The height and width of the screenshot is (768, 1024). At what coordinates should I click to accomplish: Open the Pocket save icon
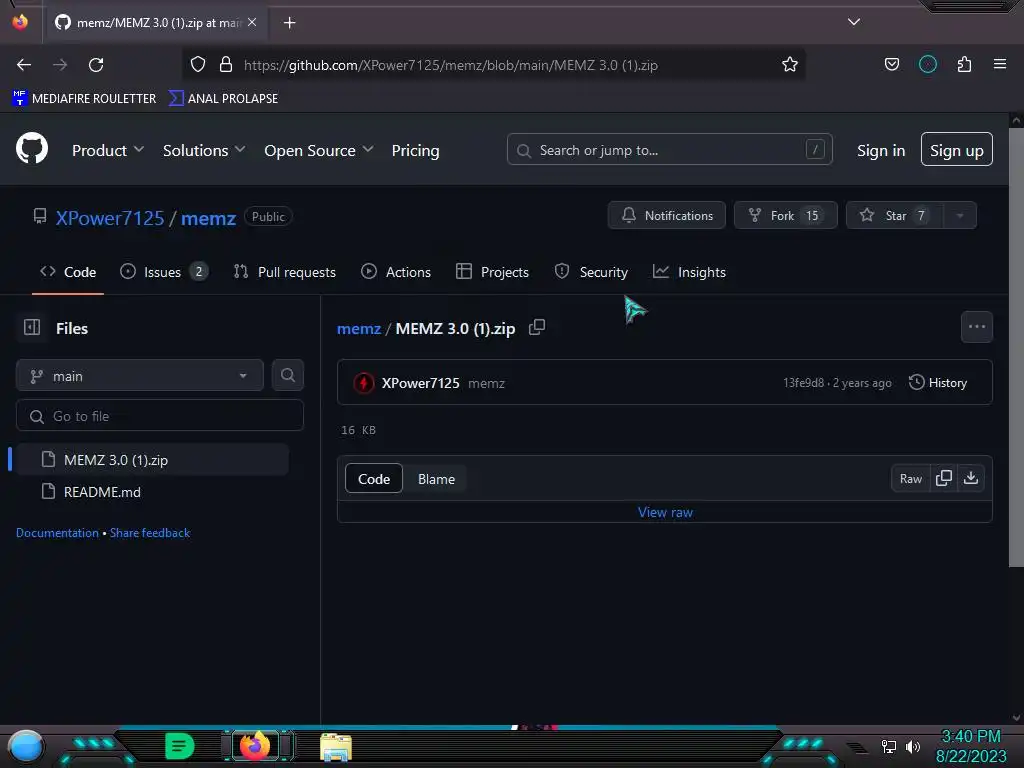coord(891,65)
